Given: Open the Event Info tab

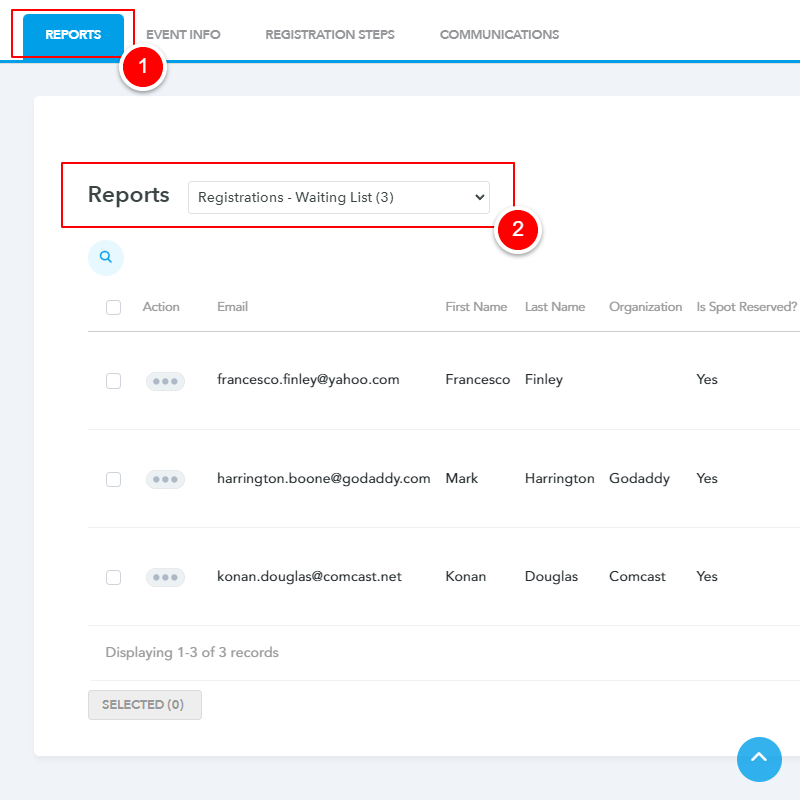Looking at the screenshot, I should point(183,34).
